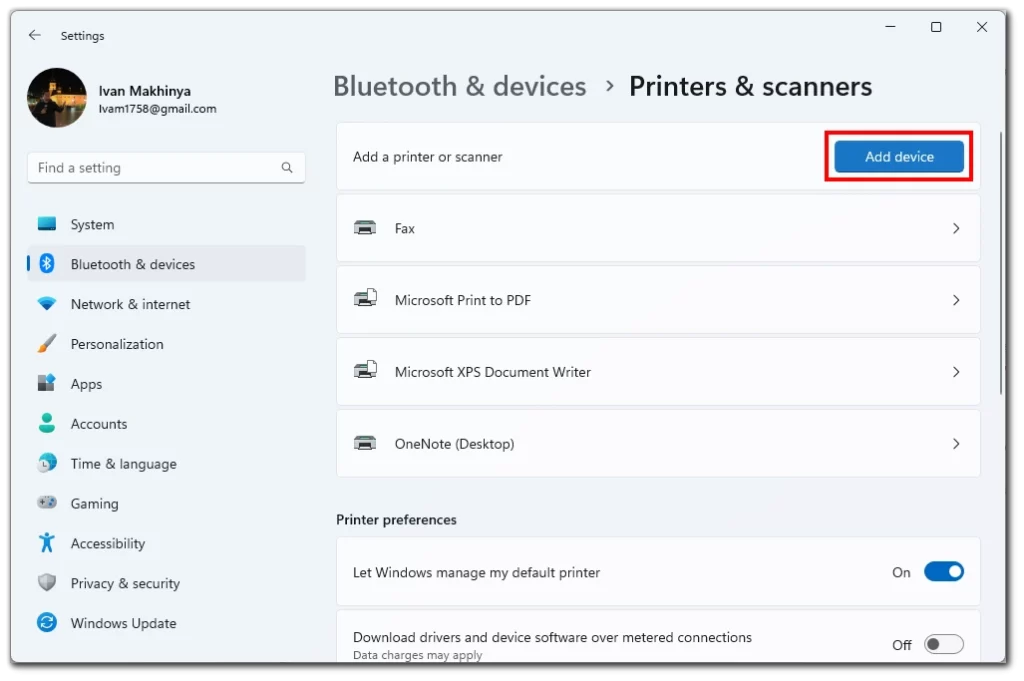Click the Network wifi icon
1024x681 pixels.
(47, 304)
